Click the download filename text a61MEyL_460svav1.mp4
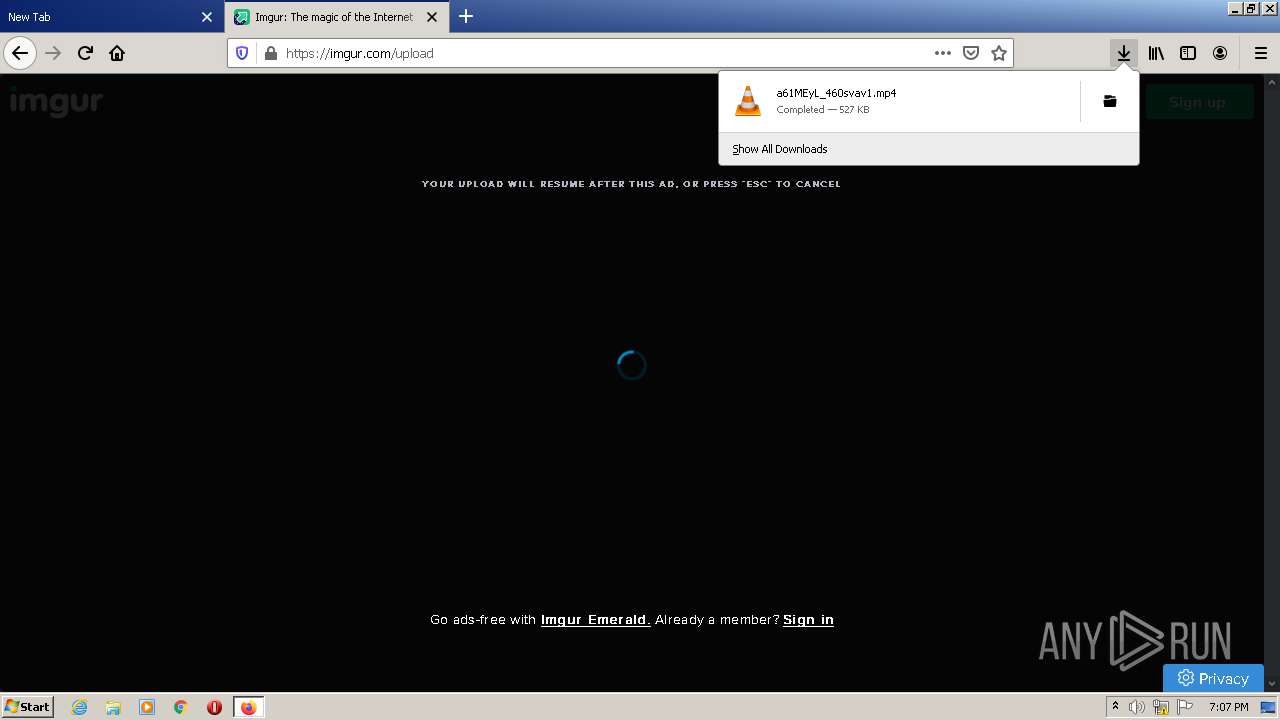1280x720 pixels. click(x=836, y=93)
